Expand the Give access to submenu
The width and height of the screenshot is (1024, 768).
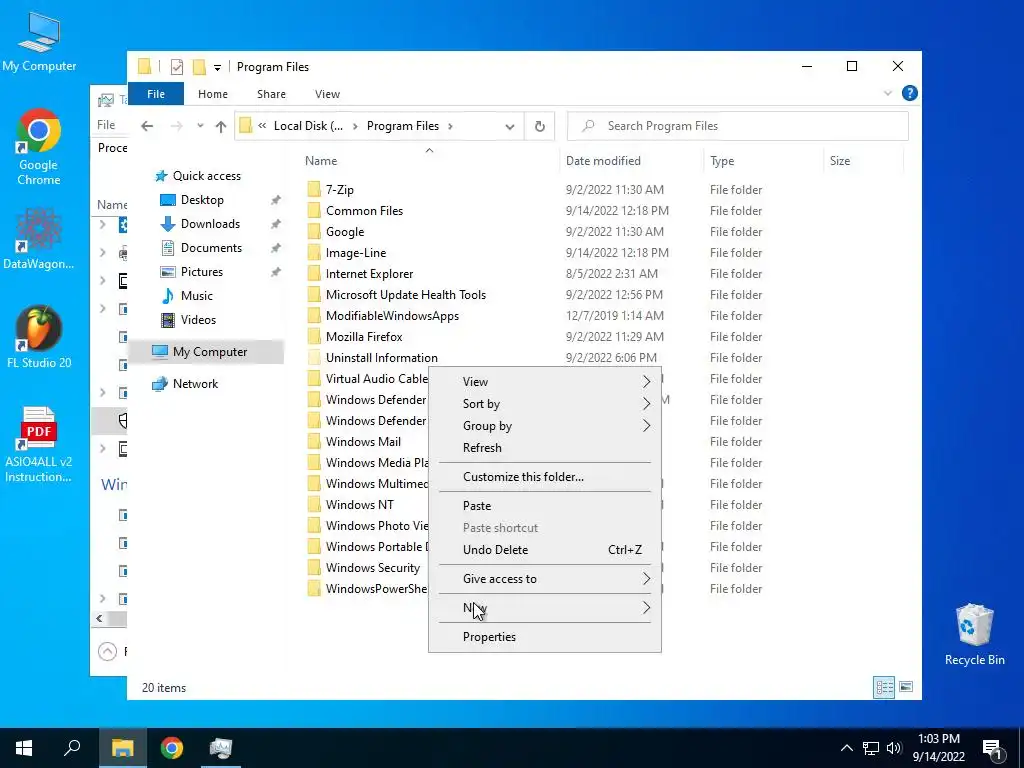pos(545,579)
